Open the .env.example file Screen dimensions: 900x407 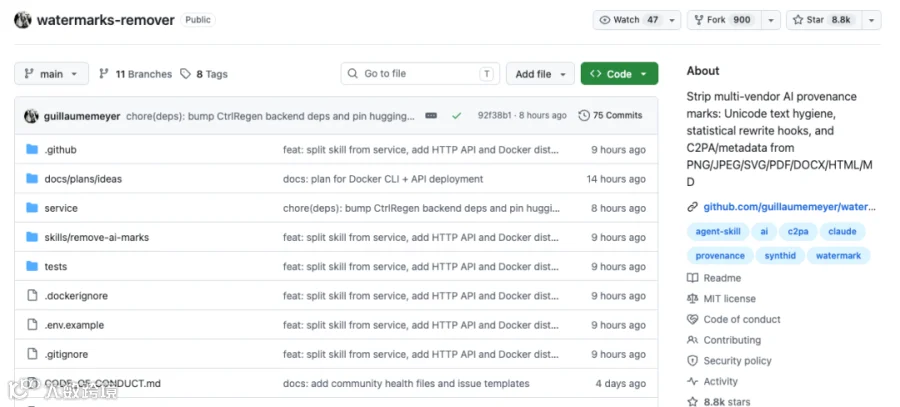point(74,325)
